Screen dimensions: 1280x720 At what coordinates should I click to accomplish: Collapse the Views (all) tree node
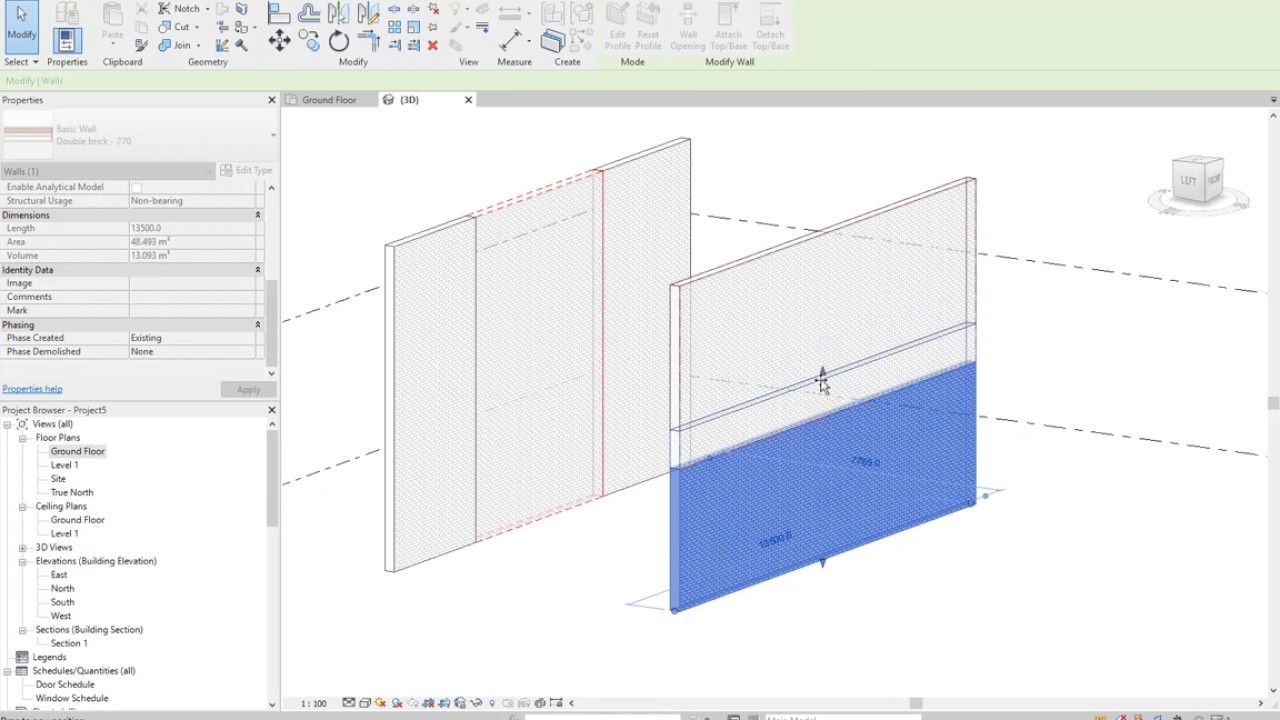(x=8, y=424)
